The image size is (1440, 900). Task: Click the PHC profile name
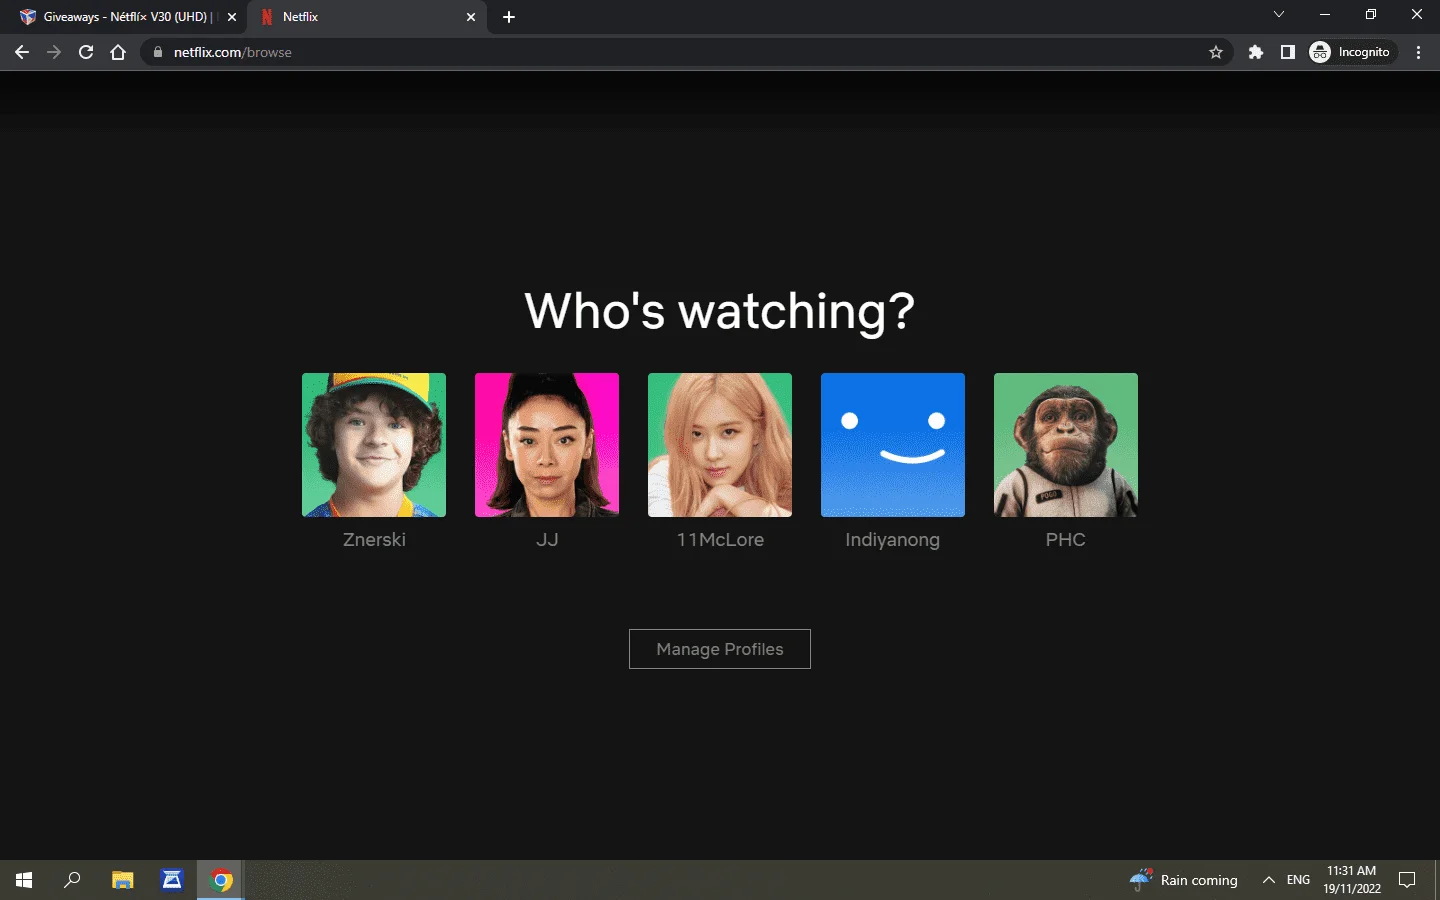click(1066, 540)
